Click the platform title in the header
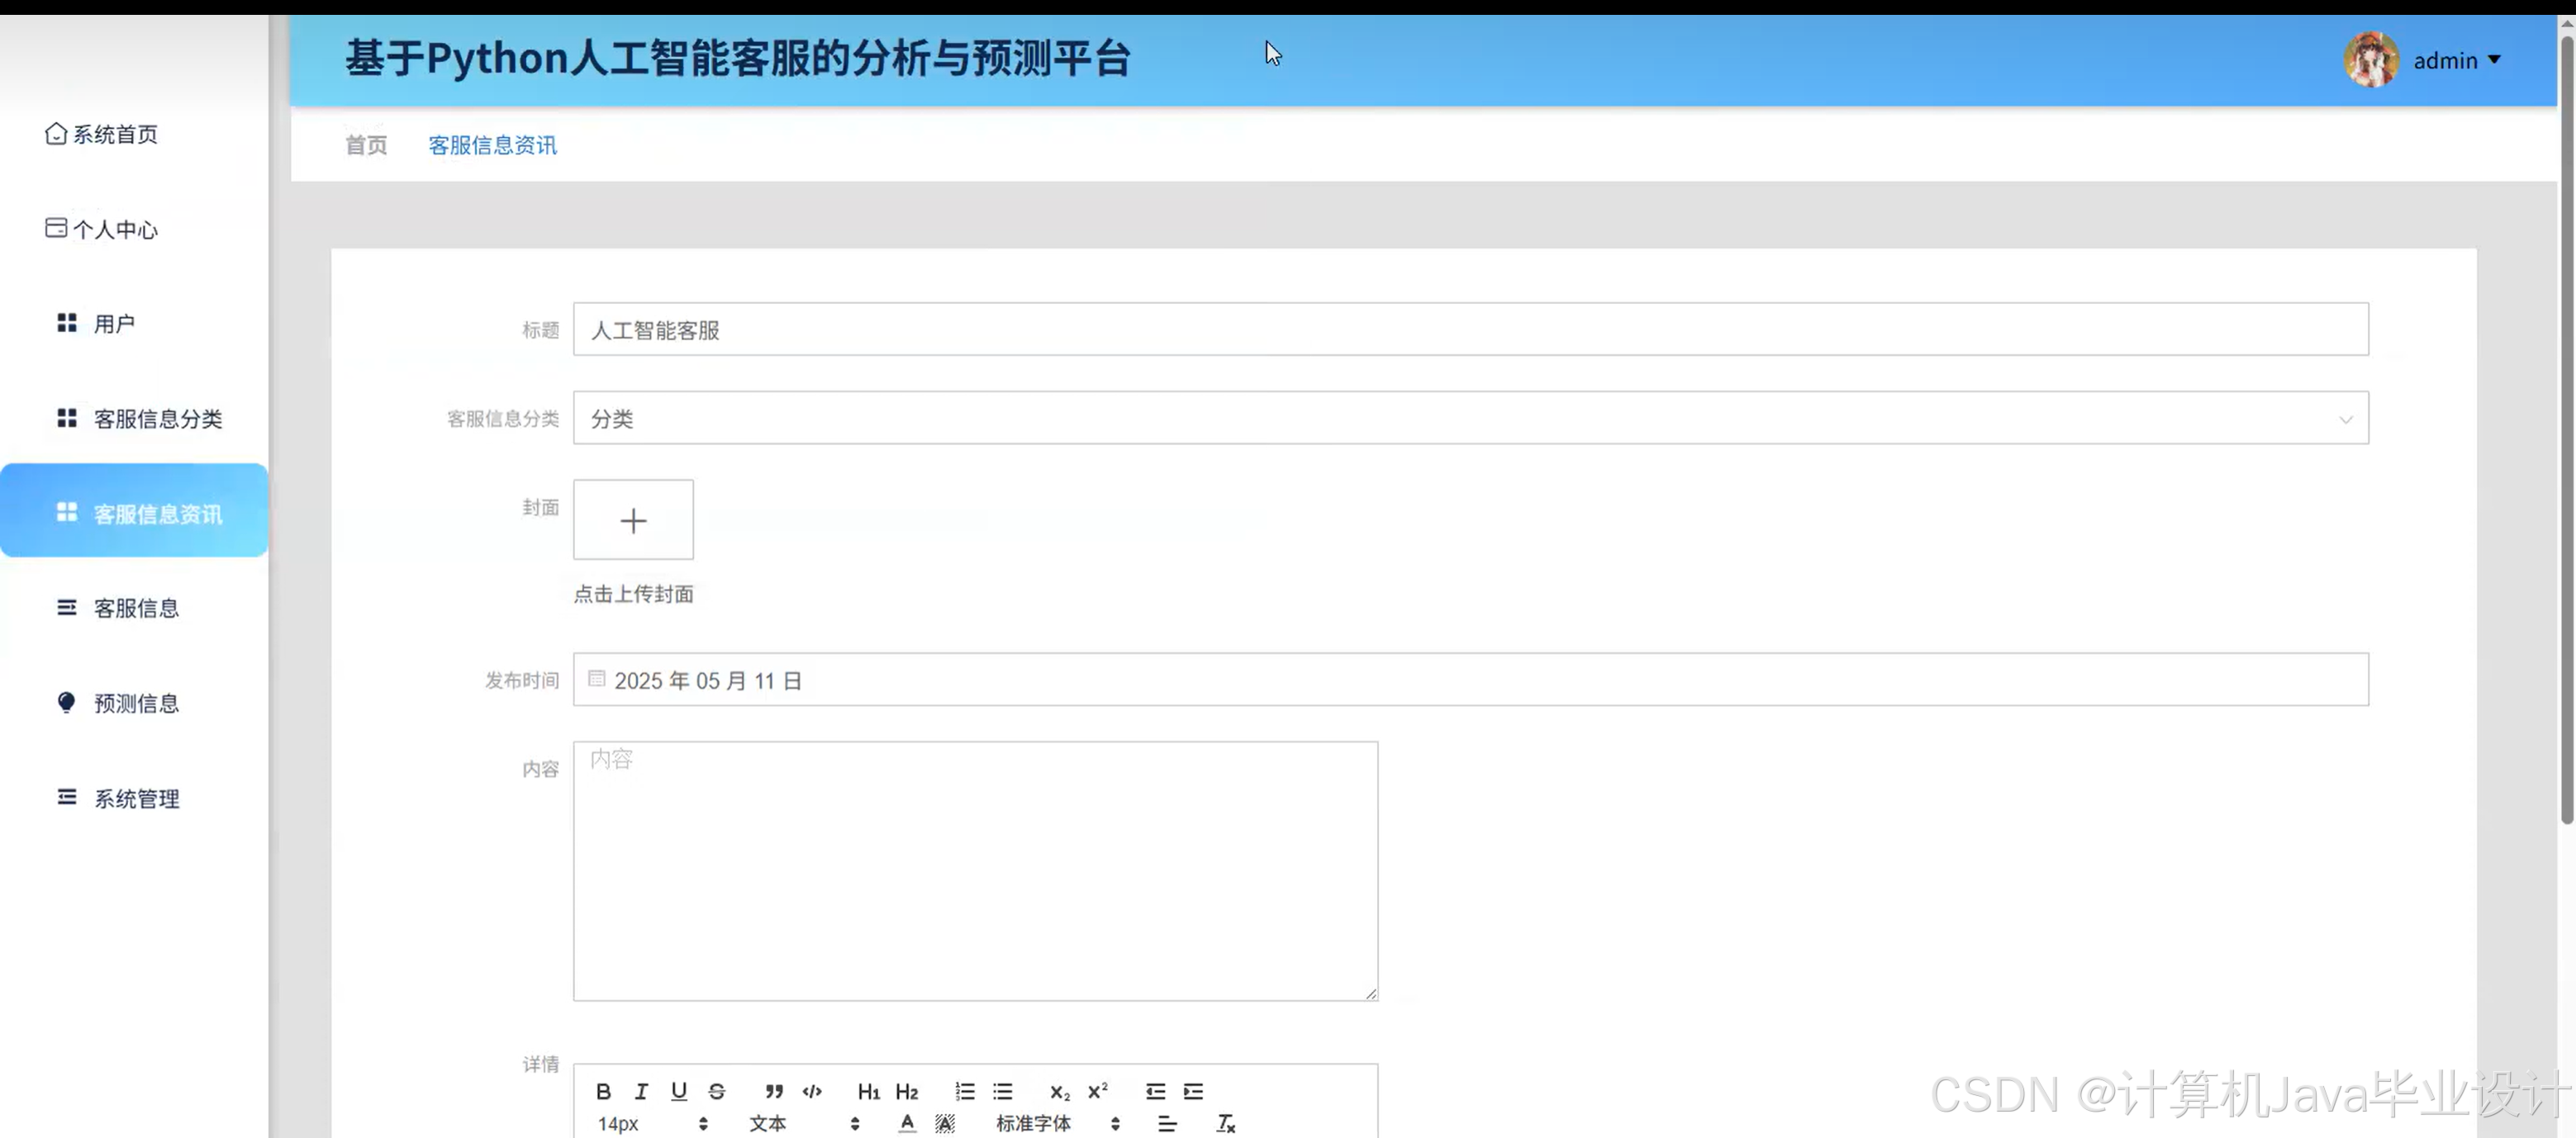The width and height of the screenshot is (2576, 1138). [x=738, y=58]
